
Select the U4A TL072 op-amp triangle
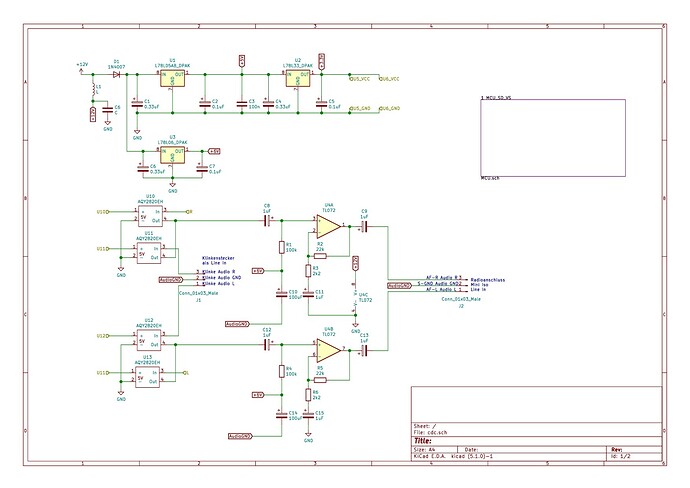click(328, 227)
